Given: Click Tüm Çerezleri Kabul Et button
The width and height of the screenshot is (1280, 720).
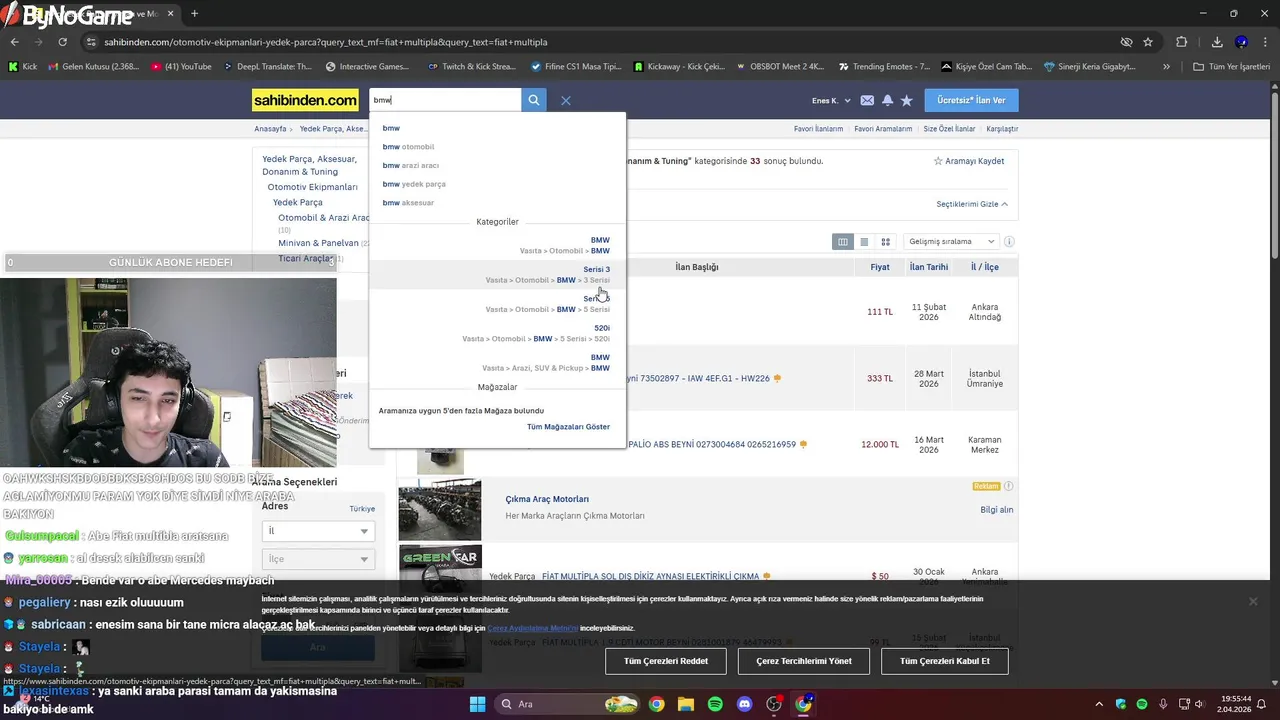Looking at the screenshot, I should click(x=944, y=661).
